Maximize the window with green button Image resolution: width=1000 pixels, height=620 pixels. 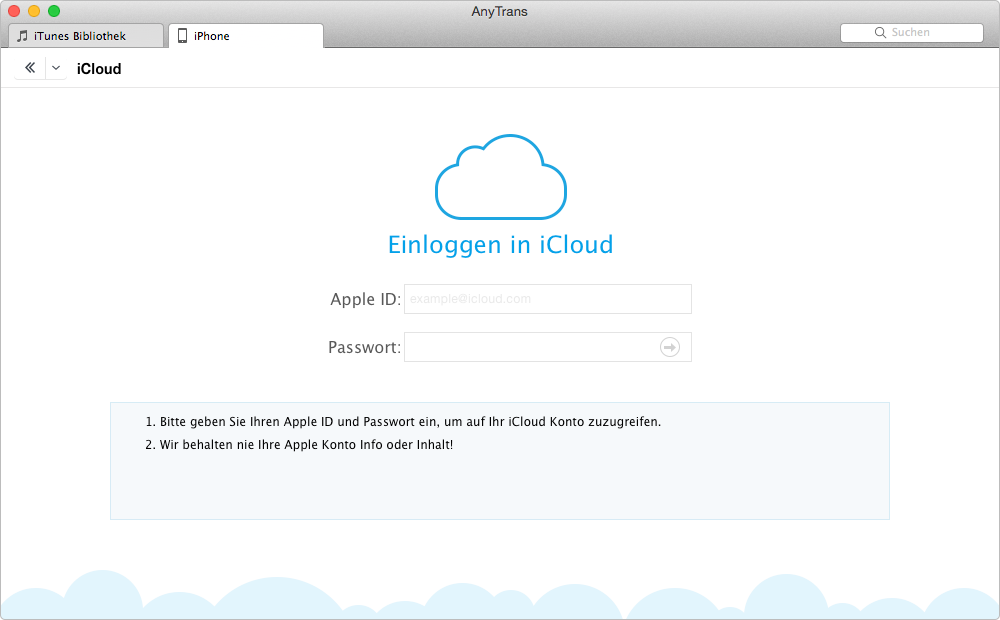click(x=54, y=11)
